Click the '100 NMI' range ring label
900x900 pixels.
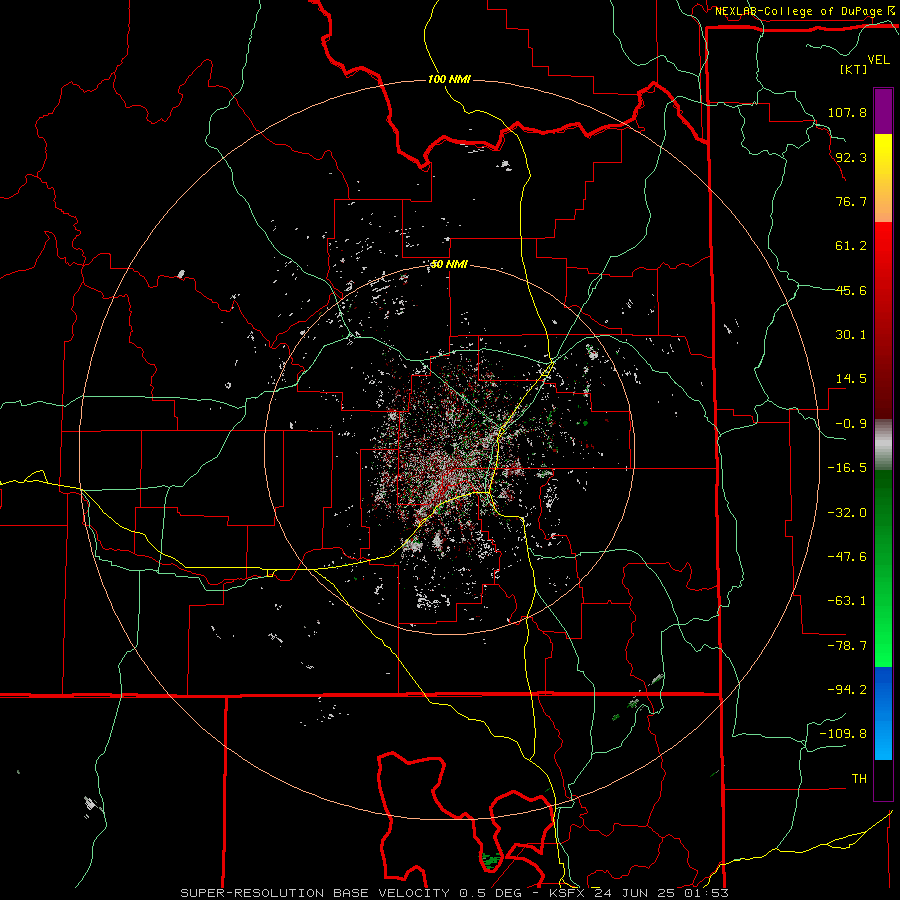449,79
